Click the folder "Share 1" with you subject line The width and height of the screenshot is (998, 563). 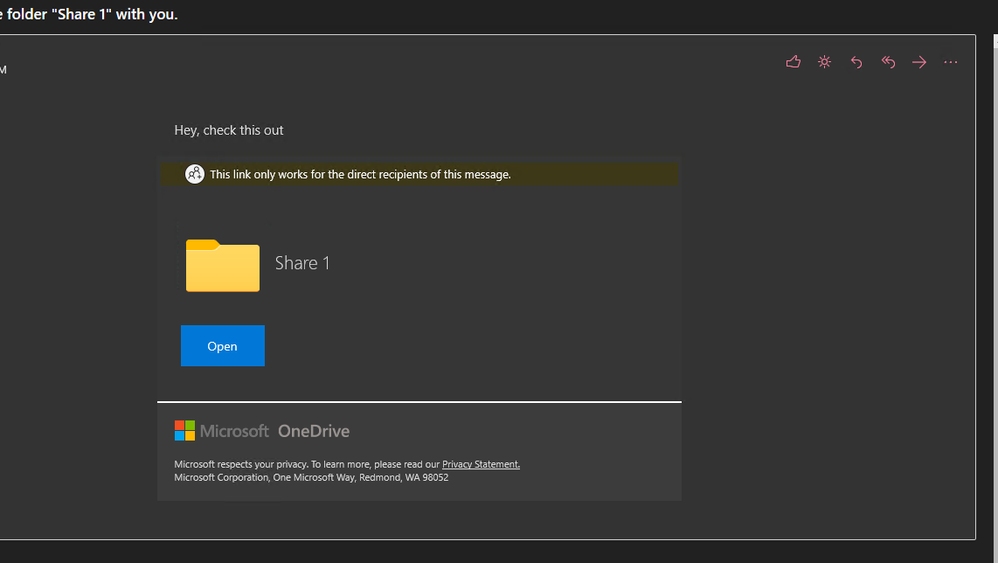(x=89, y=14)
